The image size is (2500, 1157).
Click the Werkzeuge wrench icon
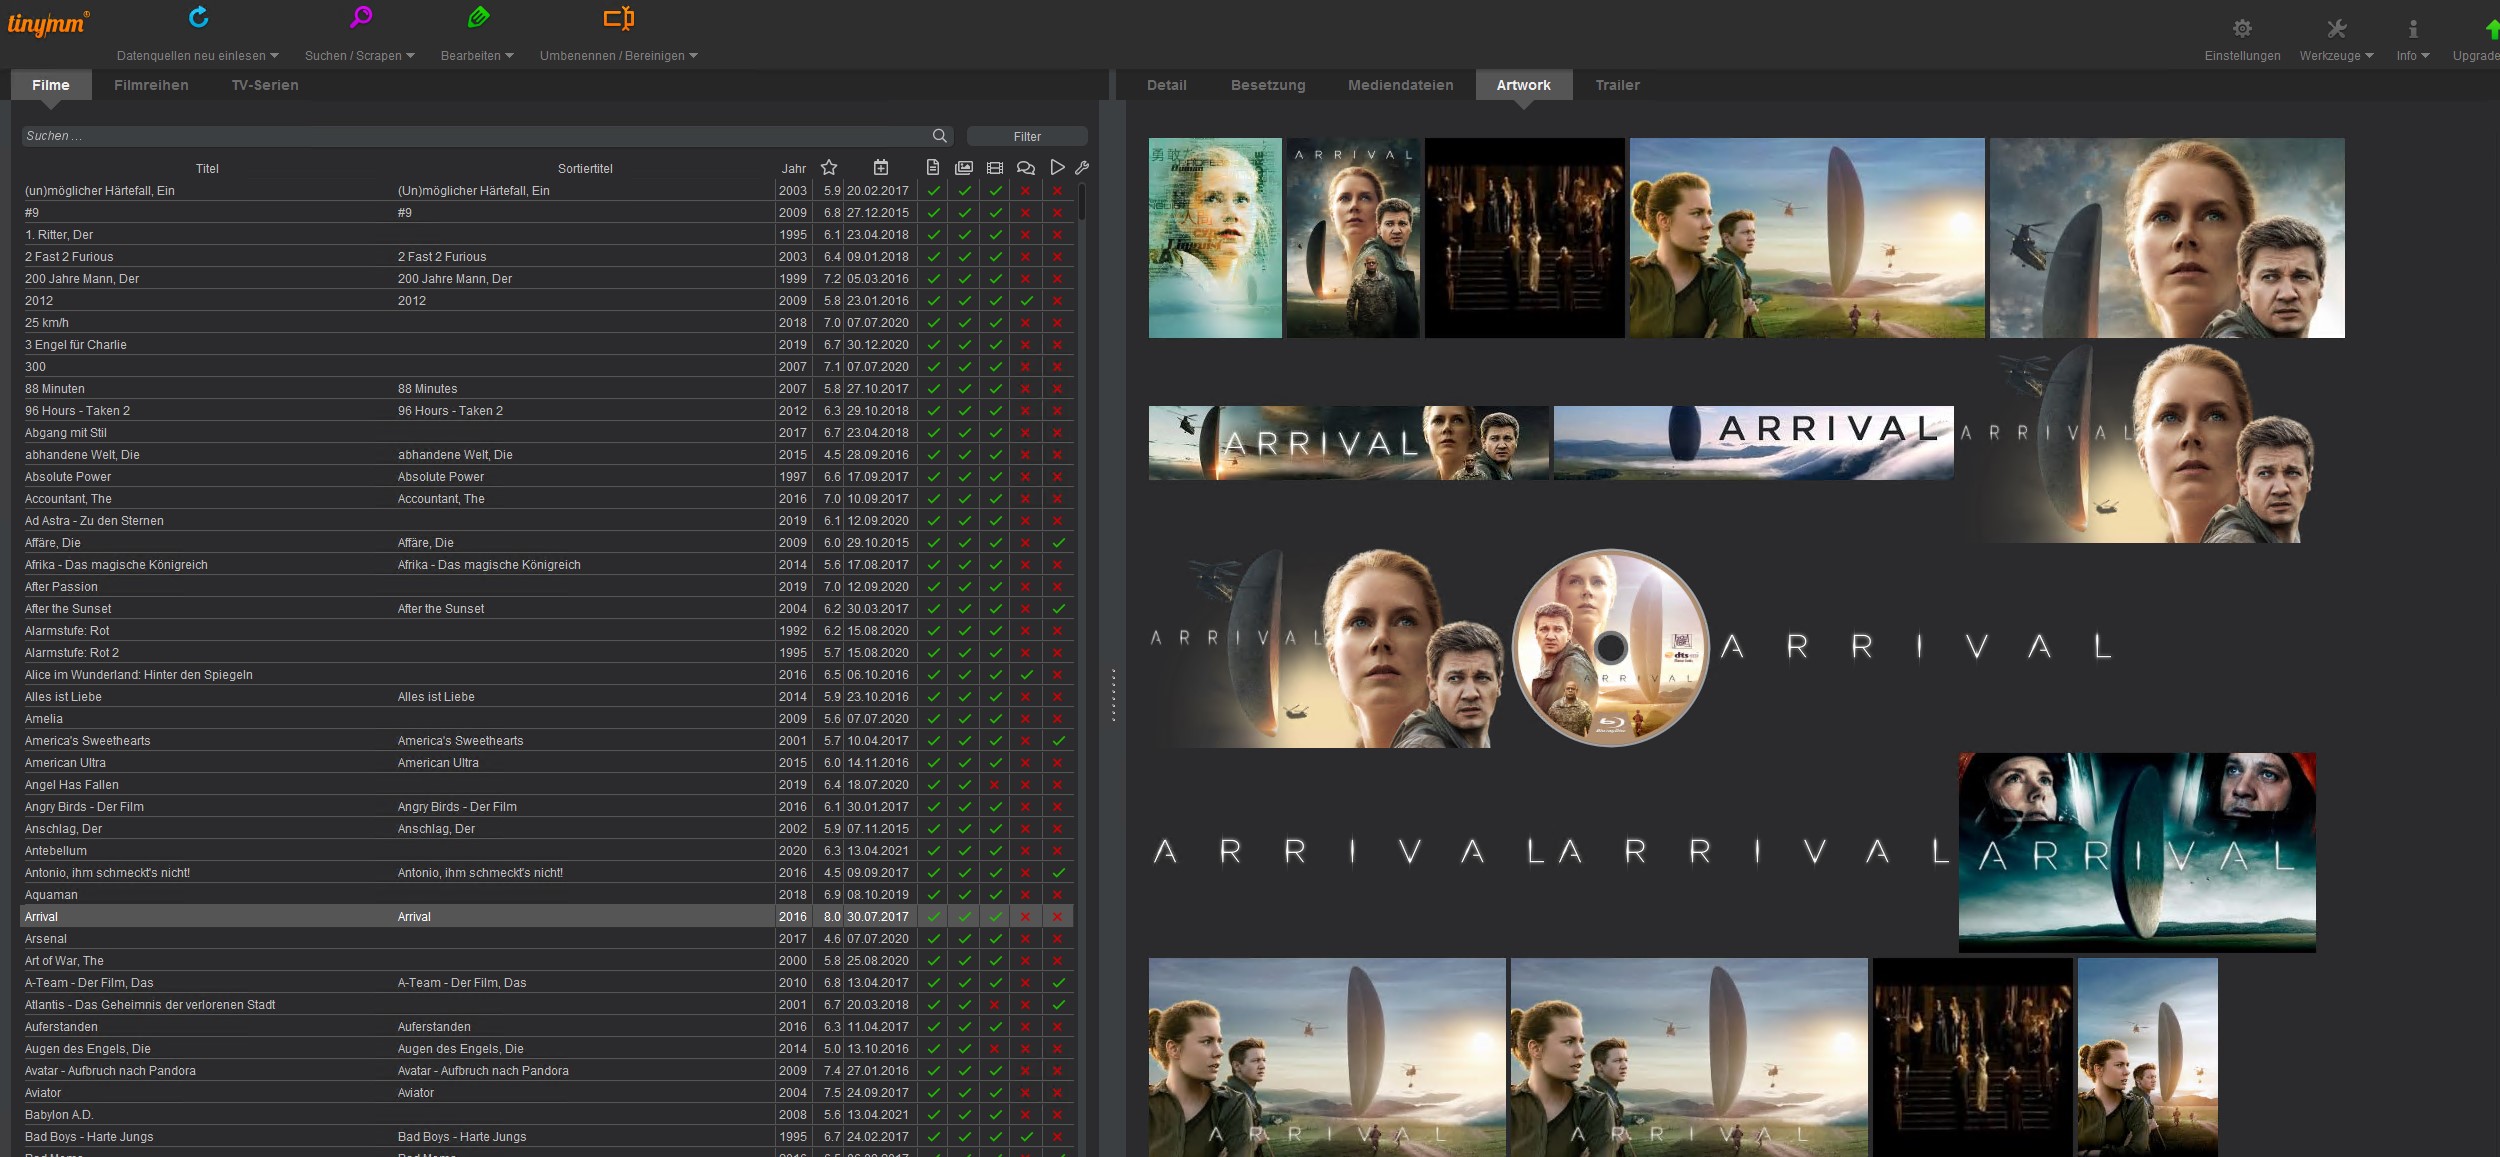(2336, 29)
